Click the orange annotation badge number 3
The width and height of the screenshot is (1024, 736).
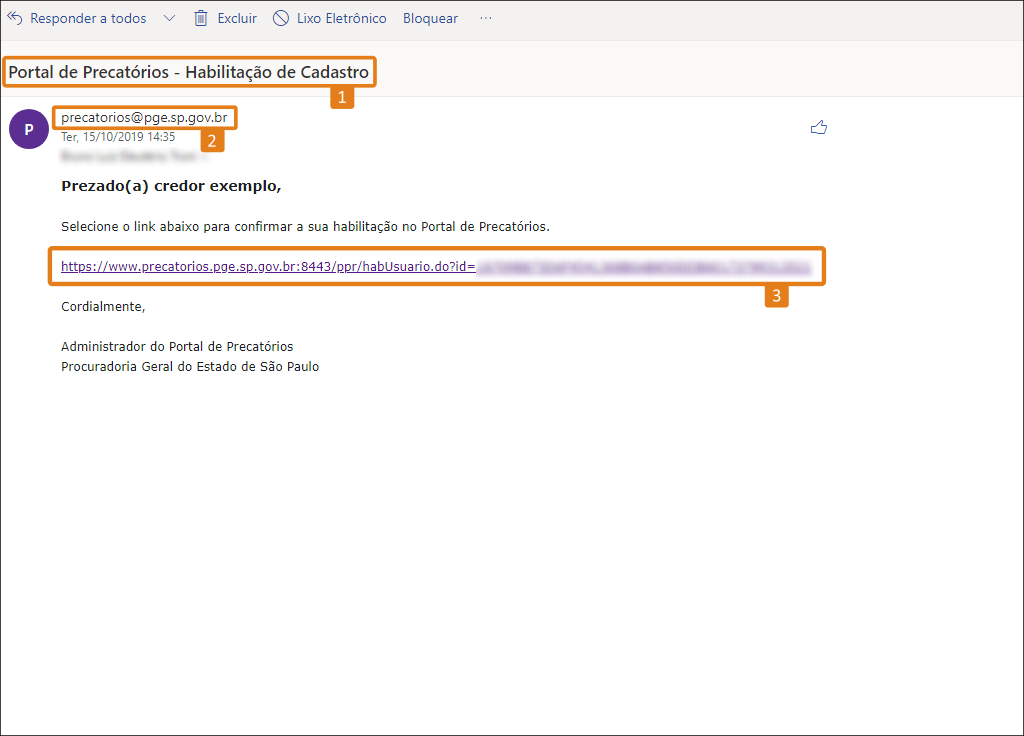tap(776, 296)
